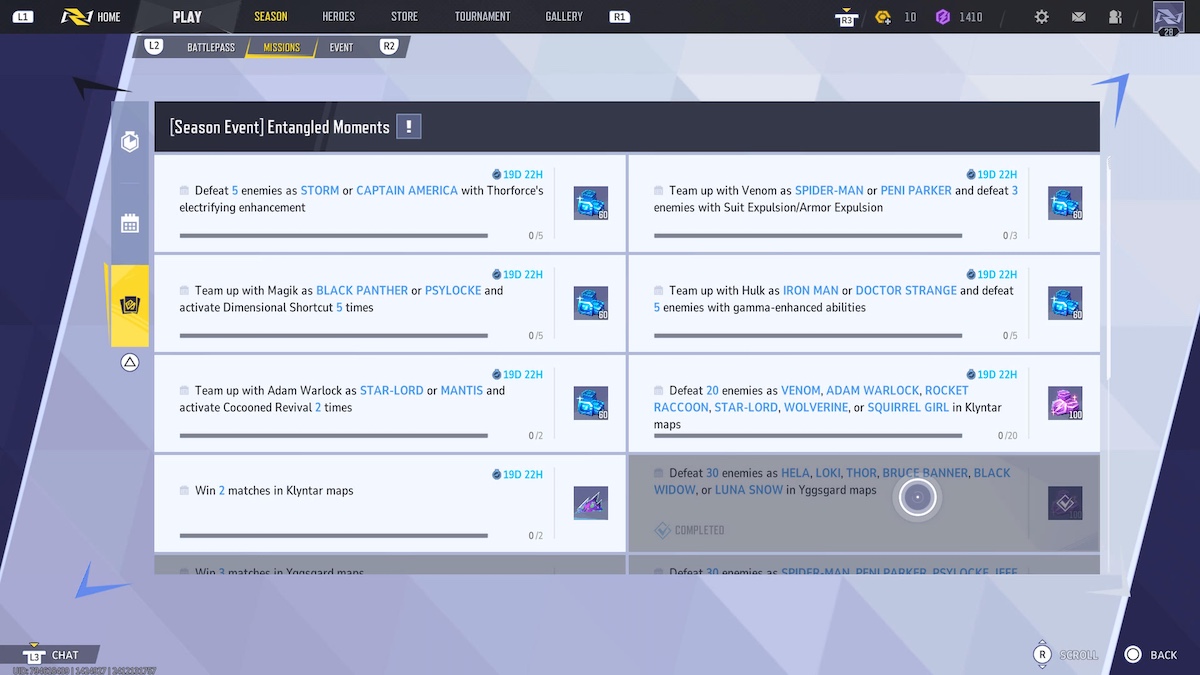Screen dimensions: 1200x675
Task: Open the GALLERY tab
Action: (x=564, y=17)
